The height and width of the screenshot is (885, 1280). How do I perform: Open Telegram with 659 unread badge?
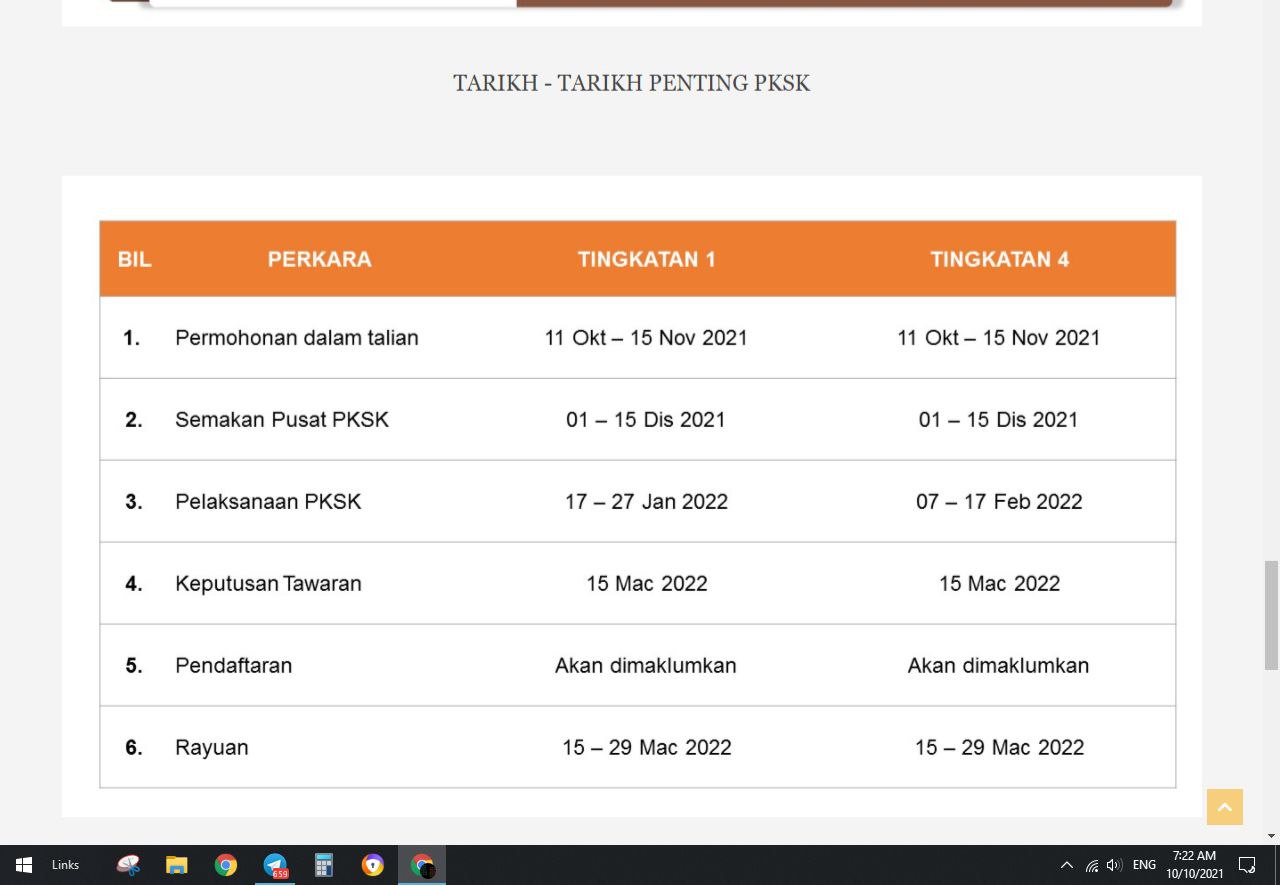coord(275,865)
